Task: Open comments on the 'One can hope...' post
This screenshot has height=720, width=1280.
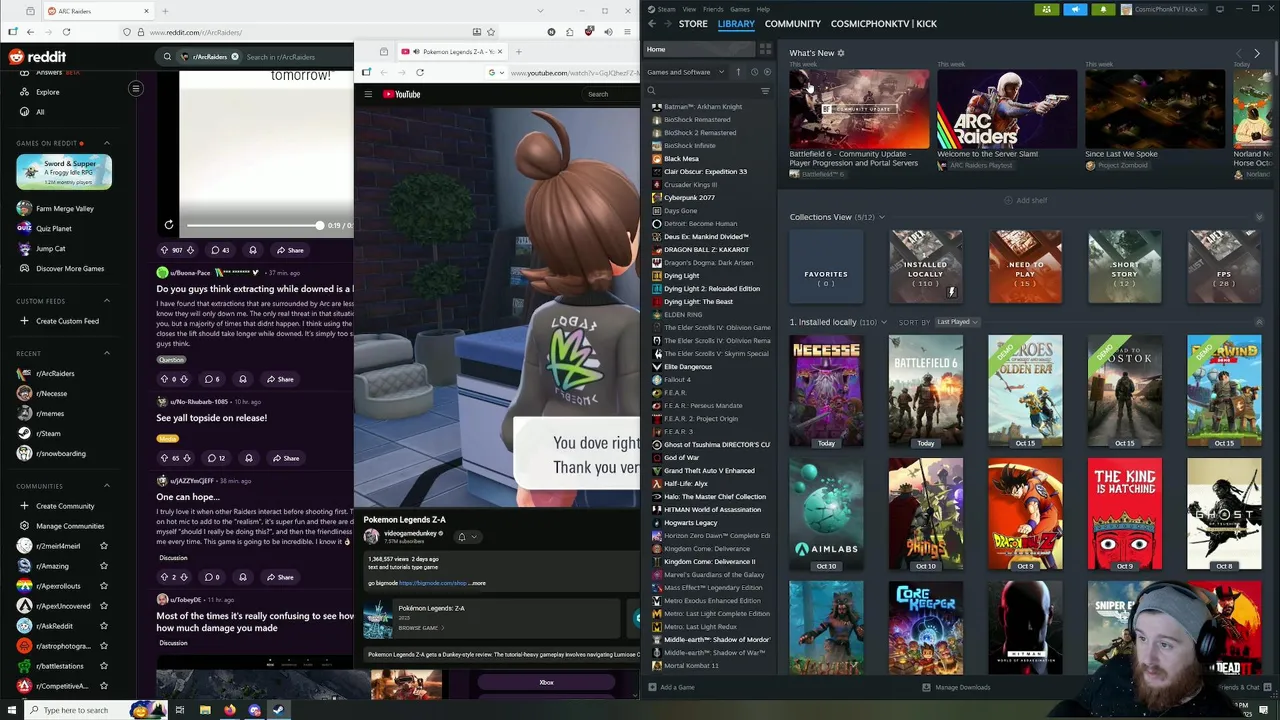Action: (211, 577)
